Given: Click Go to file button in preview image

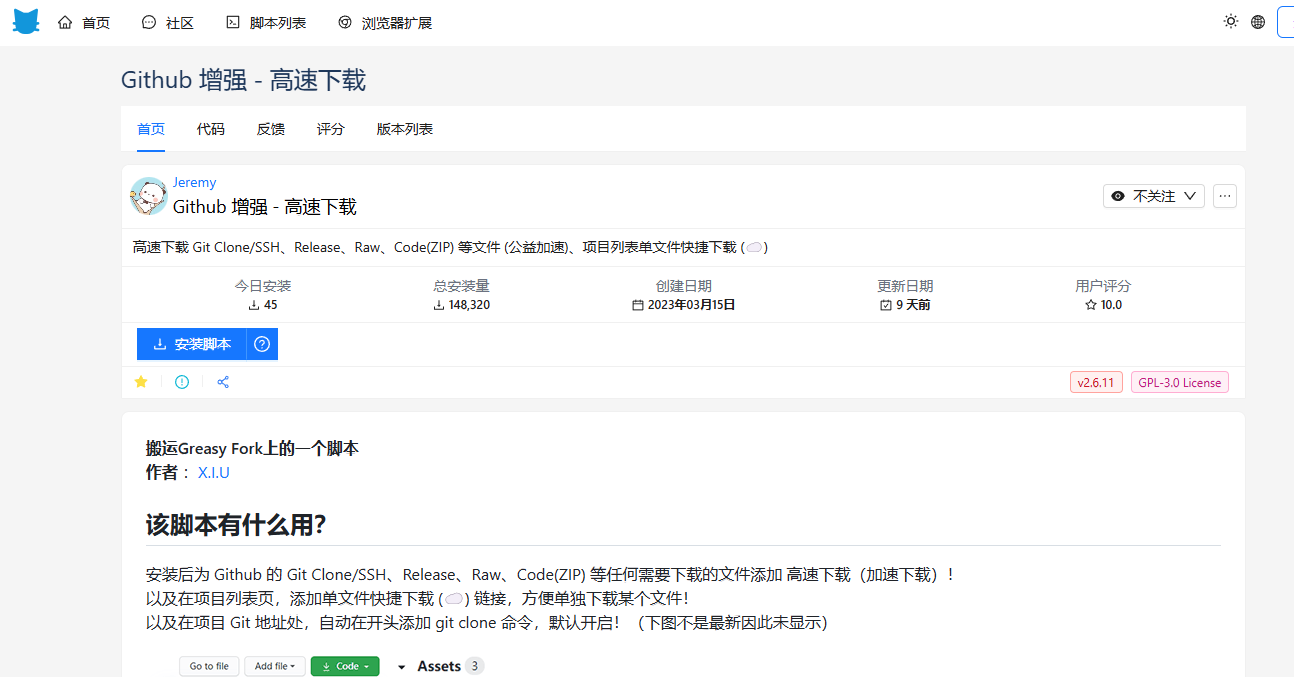Looking at the screenshot, I should 209,666.
